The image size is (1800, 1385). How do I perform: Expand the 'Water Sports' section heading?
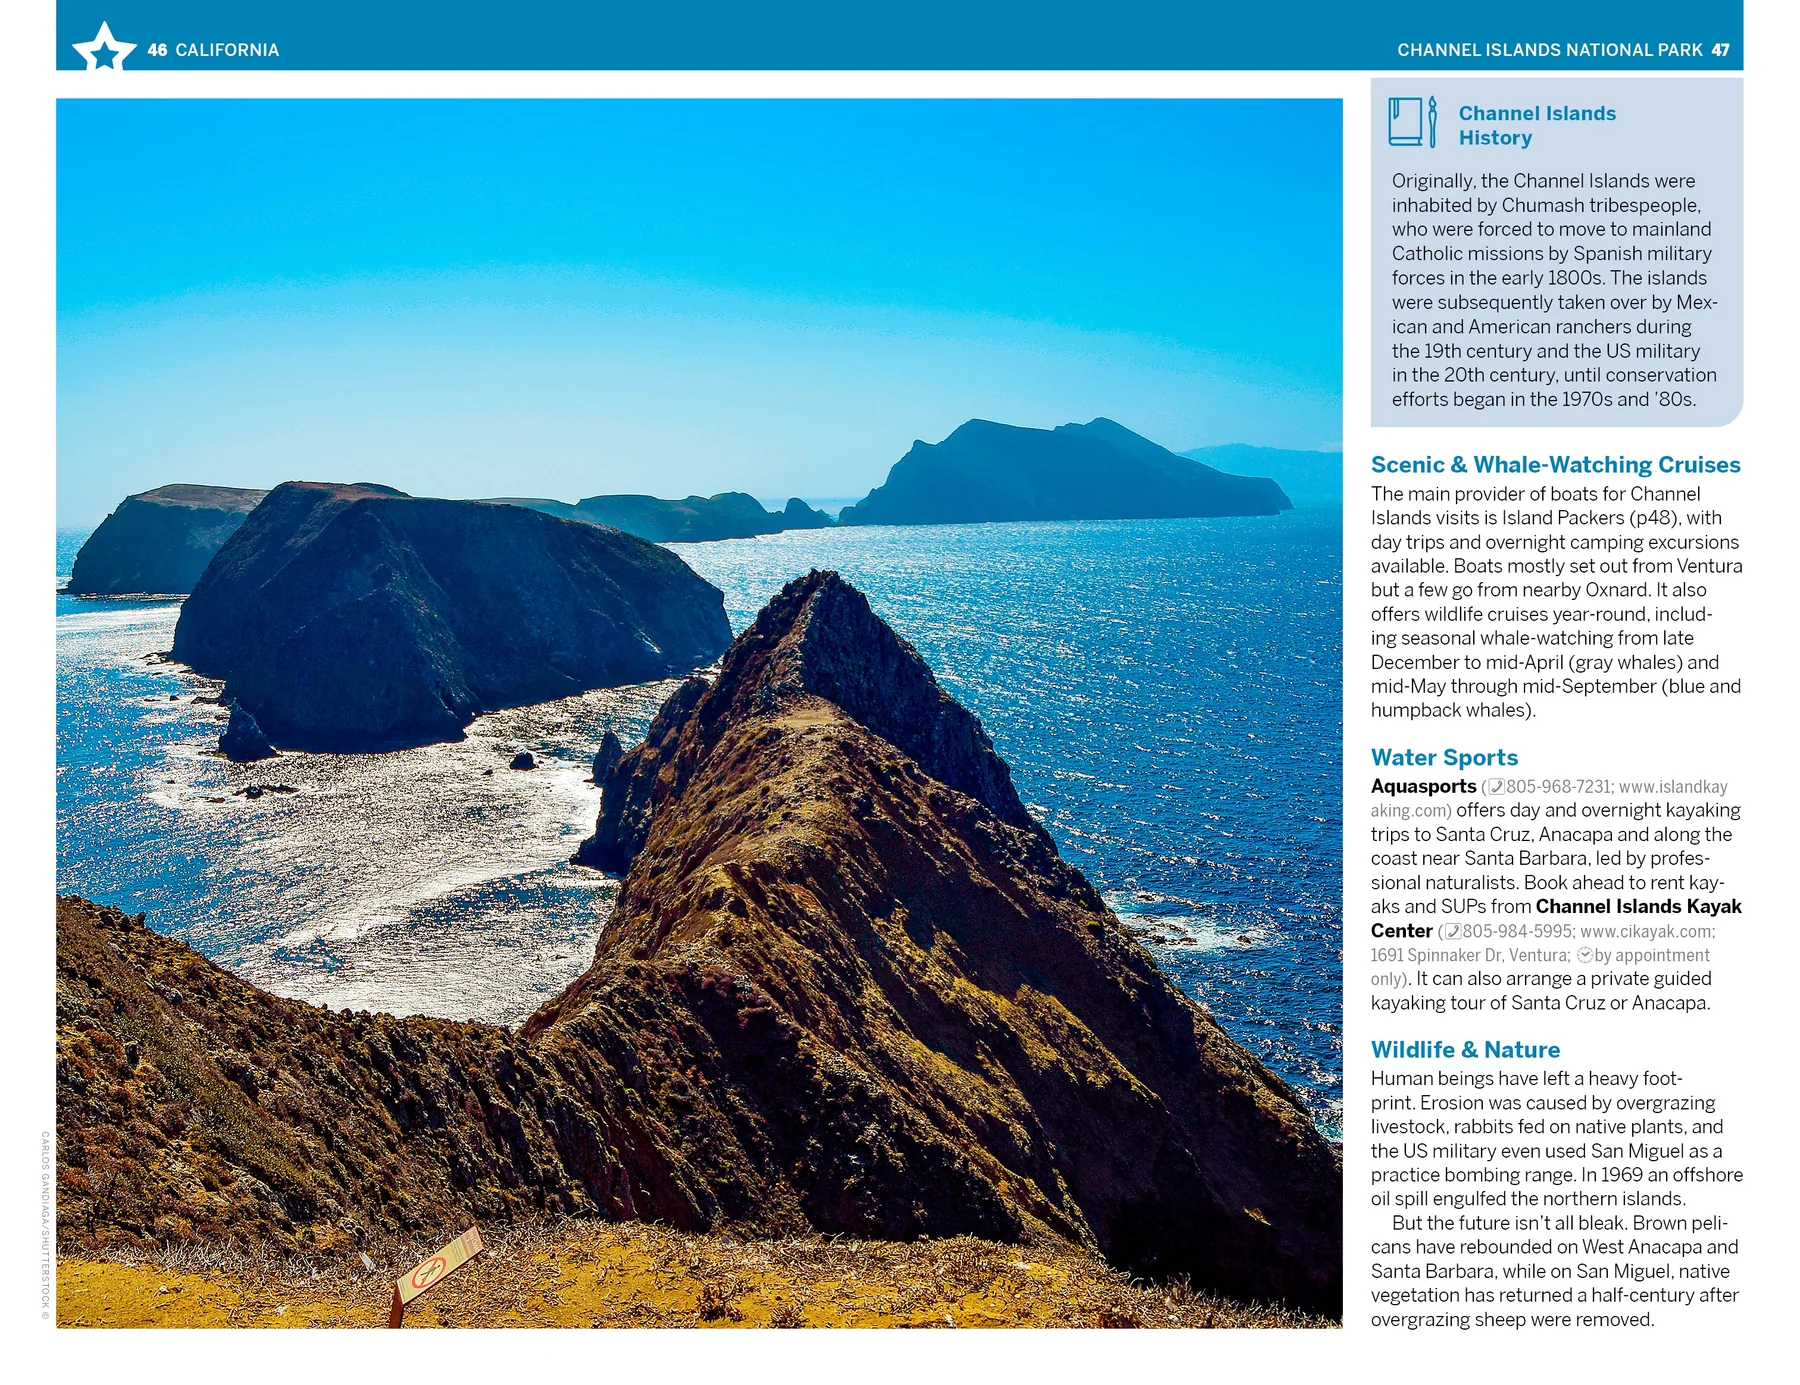1445,759
